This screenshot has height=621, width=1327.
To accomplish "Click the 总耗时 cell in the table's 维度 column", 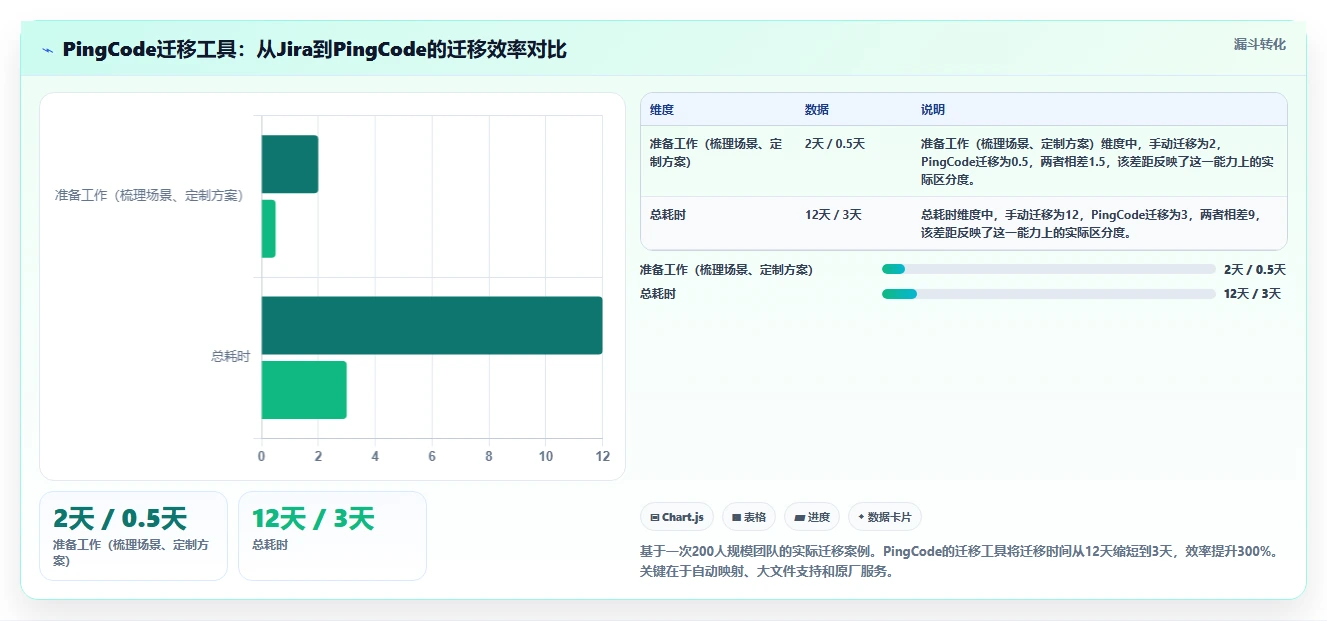I will pyautogui.click(x=667, y=215).
